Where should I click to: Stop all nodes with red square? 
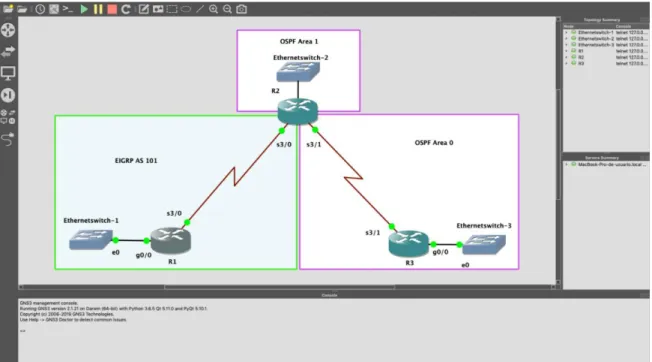coord(112,9)
